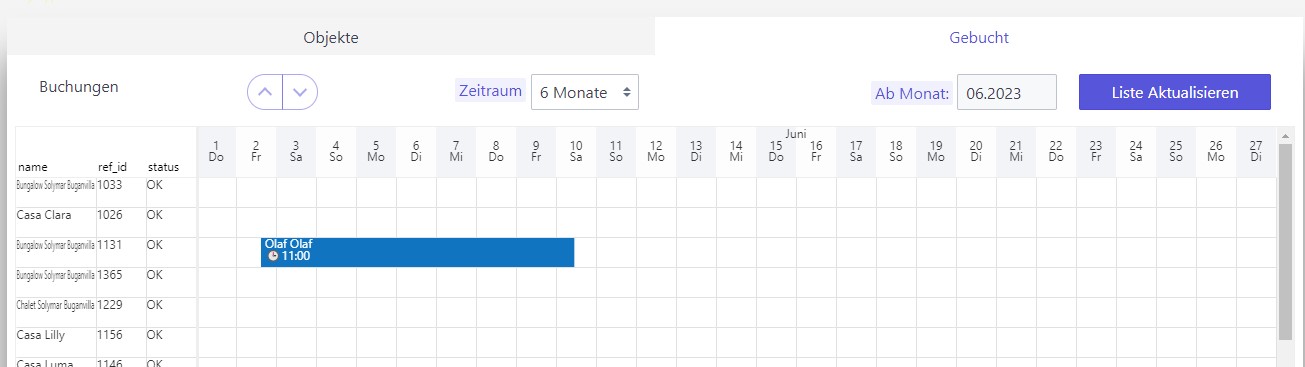Click the vertical scrollbar thumb
Viewport: 1305px width, 367px height.
coord(1285,242)
